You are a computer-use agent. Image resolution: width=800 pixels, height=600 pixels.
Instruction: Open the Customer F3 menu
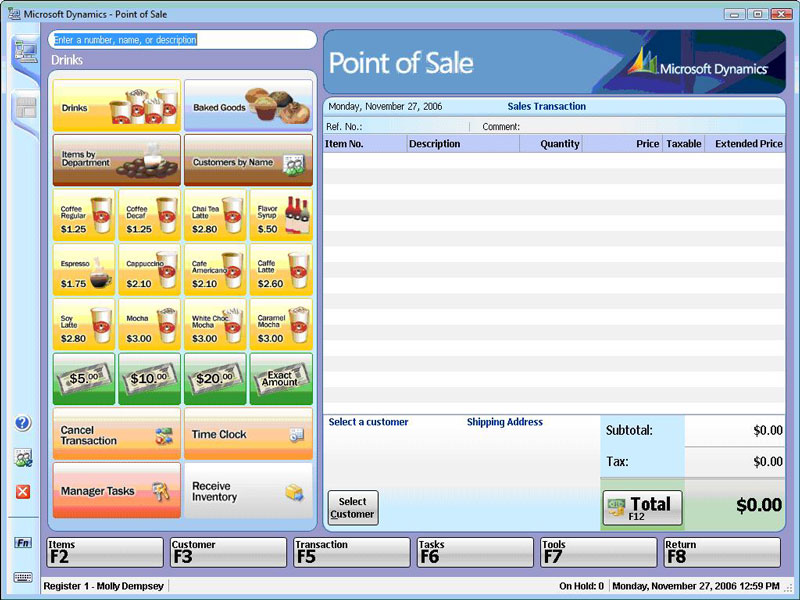(x=227, y=551)
